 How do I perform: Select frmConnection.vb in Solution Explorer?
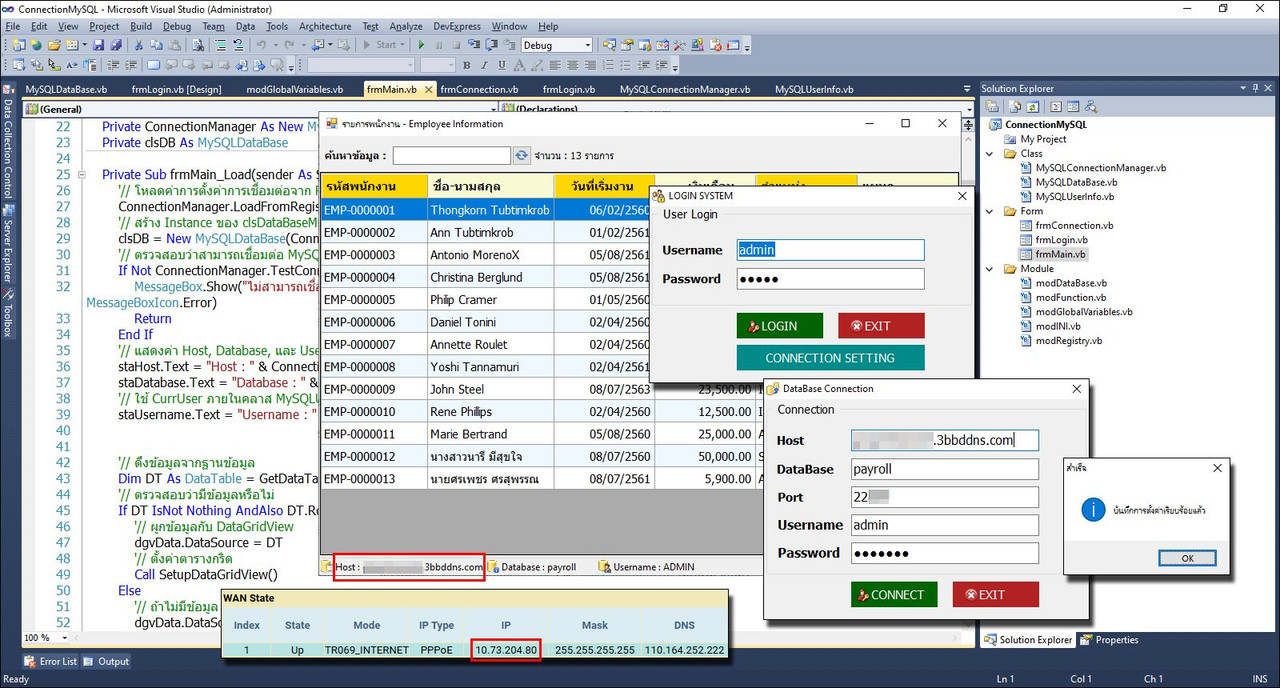pyautogui.click(x=1067, y=225)
